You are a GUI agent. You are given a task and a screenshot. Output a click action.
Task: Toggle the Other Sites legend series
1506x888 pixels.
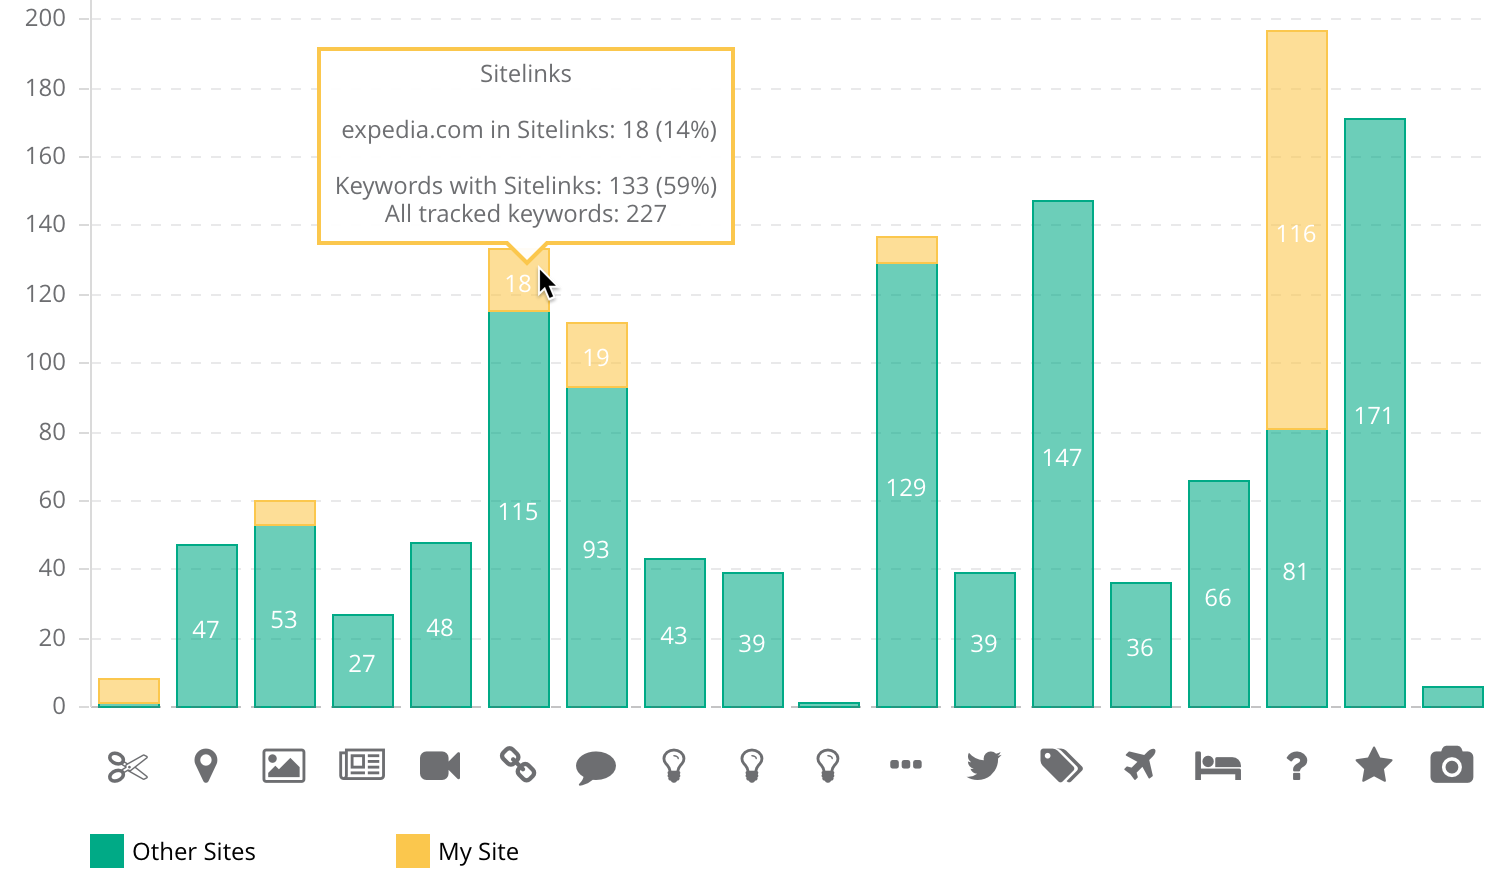[194, 852]
